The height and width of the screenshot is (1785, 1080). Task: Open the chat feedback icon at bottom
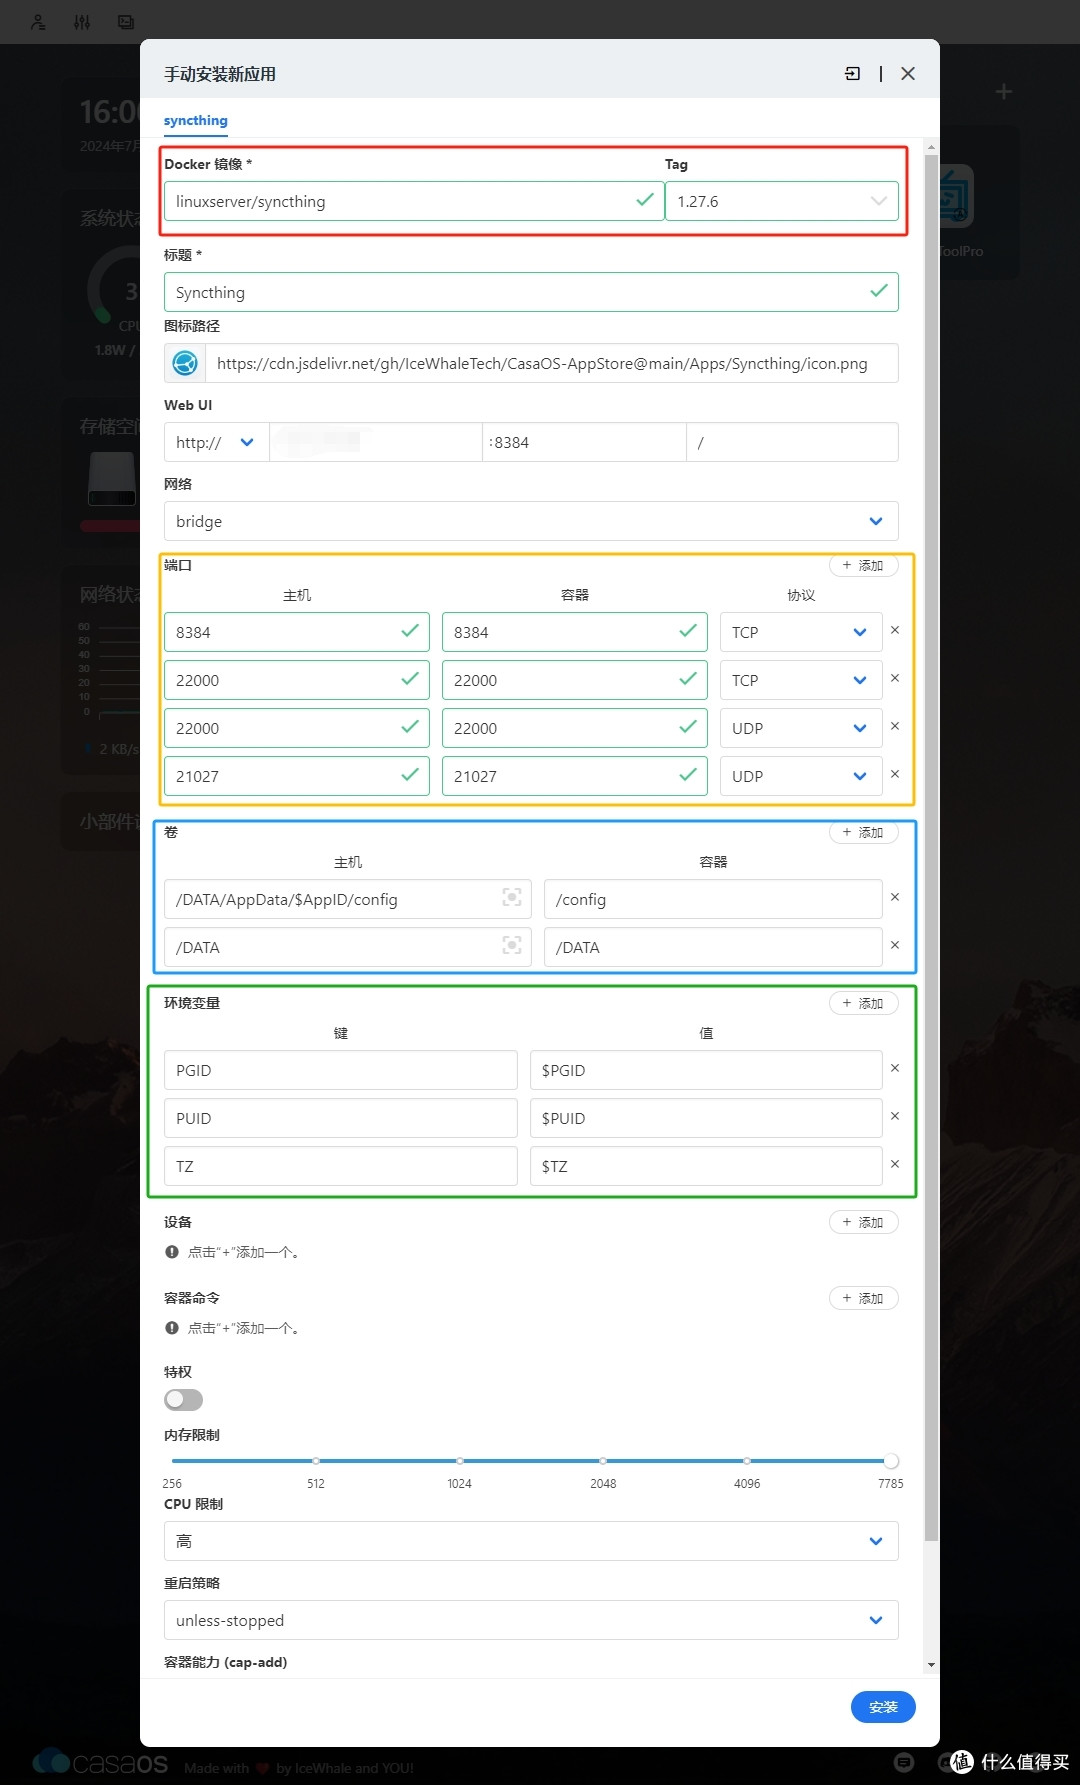(x=904, y=1762)
